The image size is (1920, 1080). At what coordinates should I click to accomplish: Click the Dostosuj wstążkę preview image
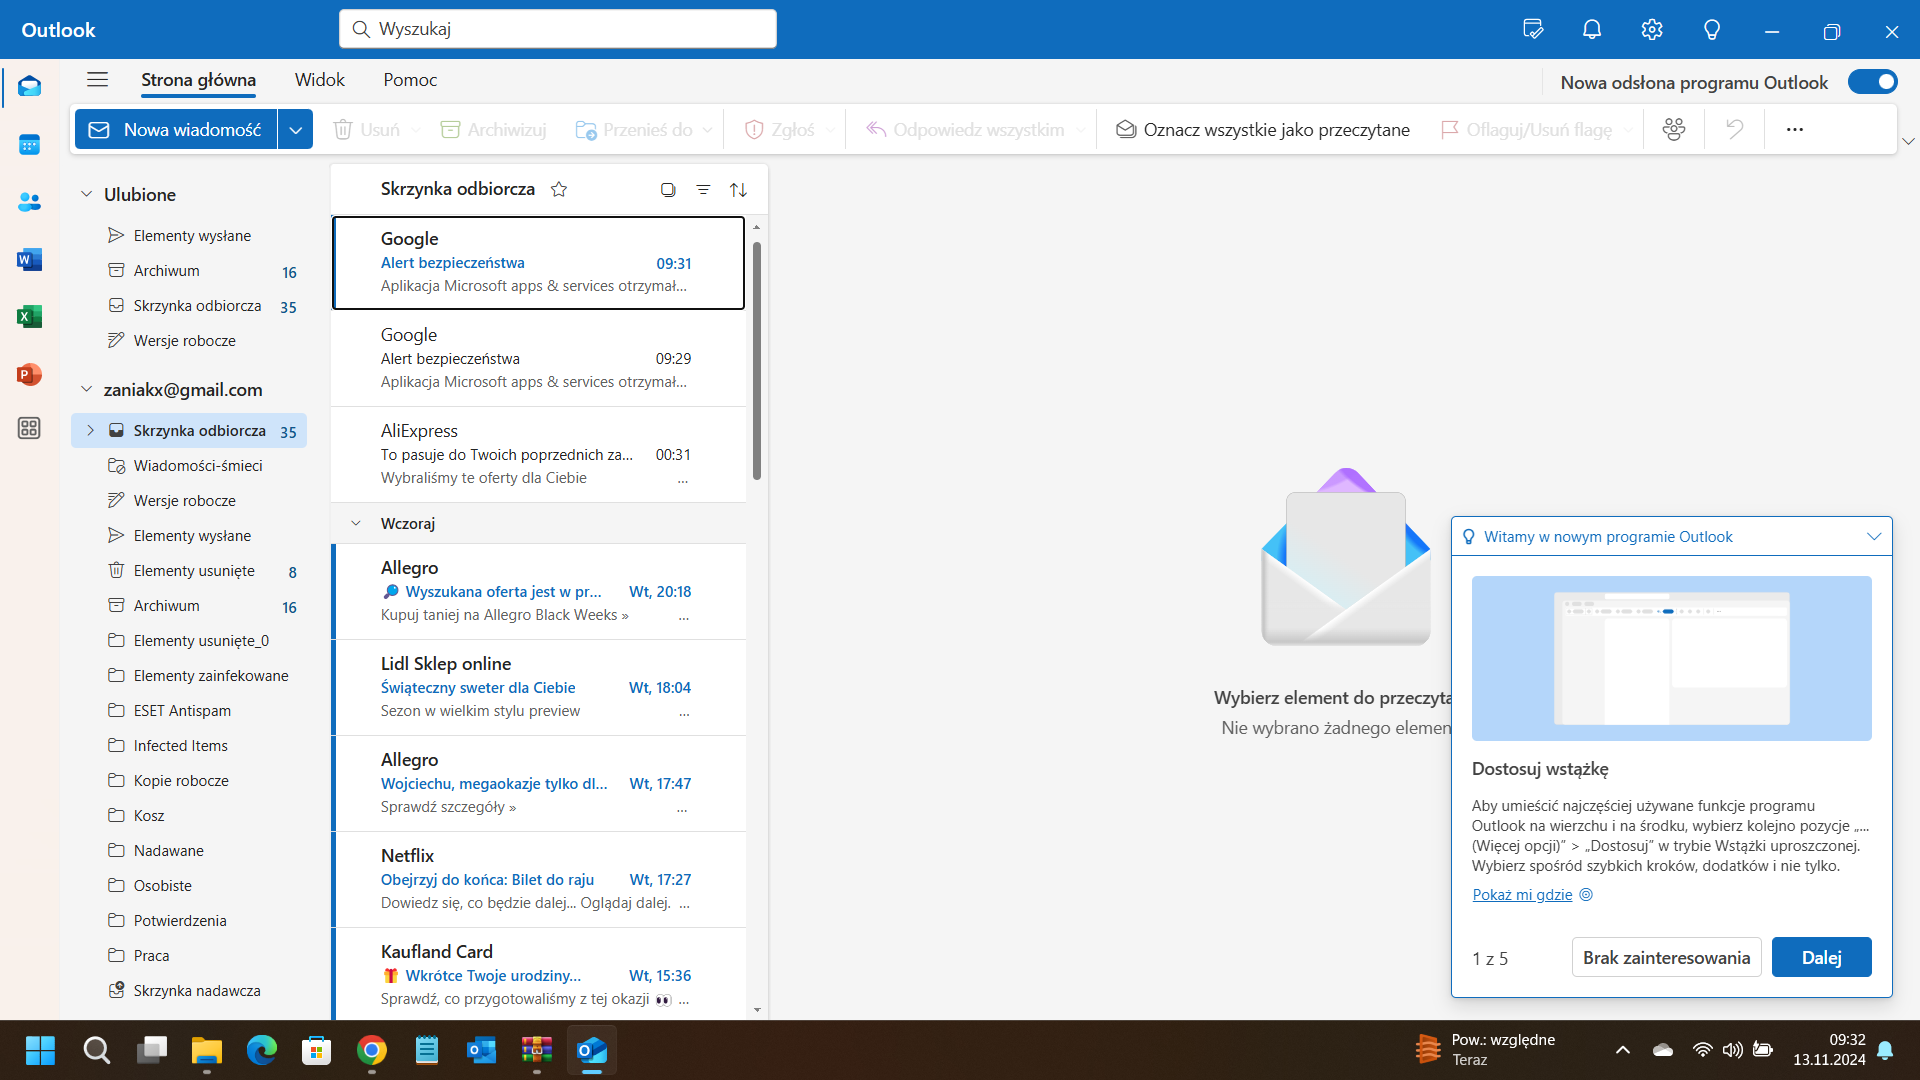[1671, 658]
